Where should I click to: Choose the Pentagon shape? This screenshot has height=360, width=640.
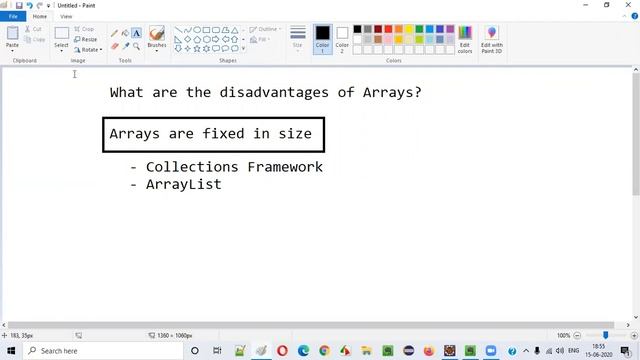[x=197, y=40]
